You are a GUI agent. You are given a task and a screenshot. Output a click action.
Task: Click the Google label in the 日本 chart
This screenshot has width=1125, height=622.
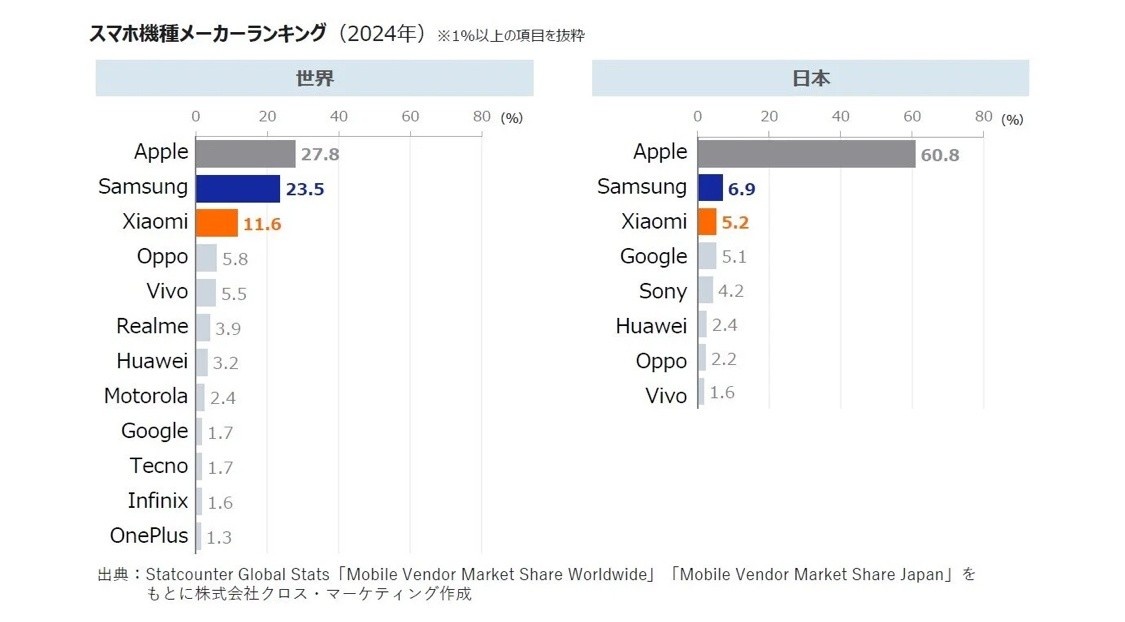654,256
